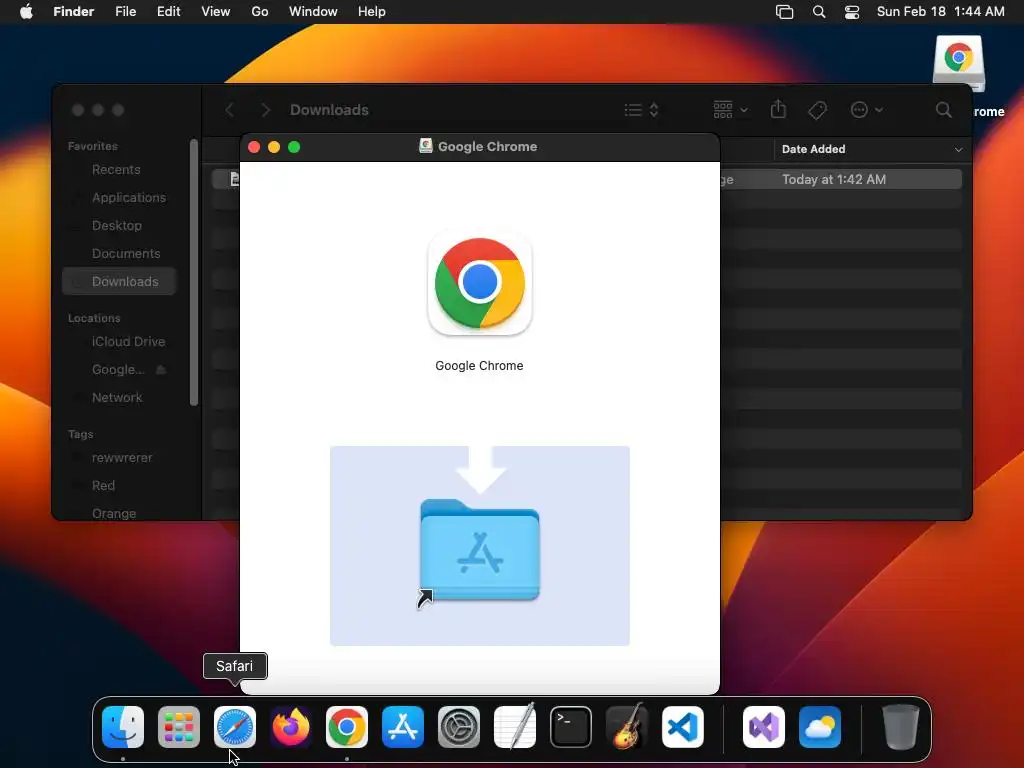Click the Finder sidebar scrollbar
1024x768 pixels.
coord(193,272)
